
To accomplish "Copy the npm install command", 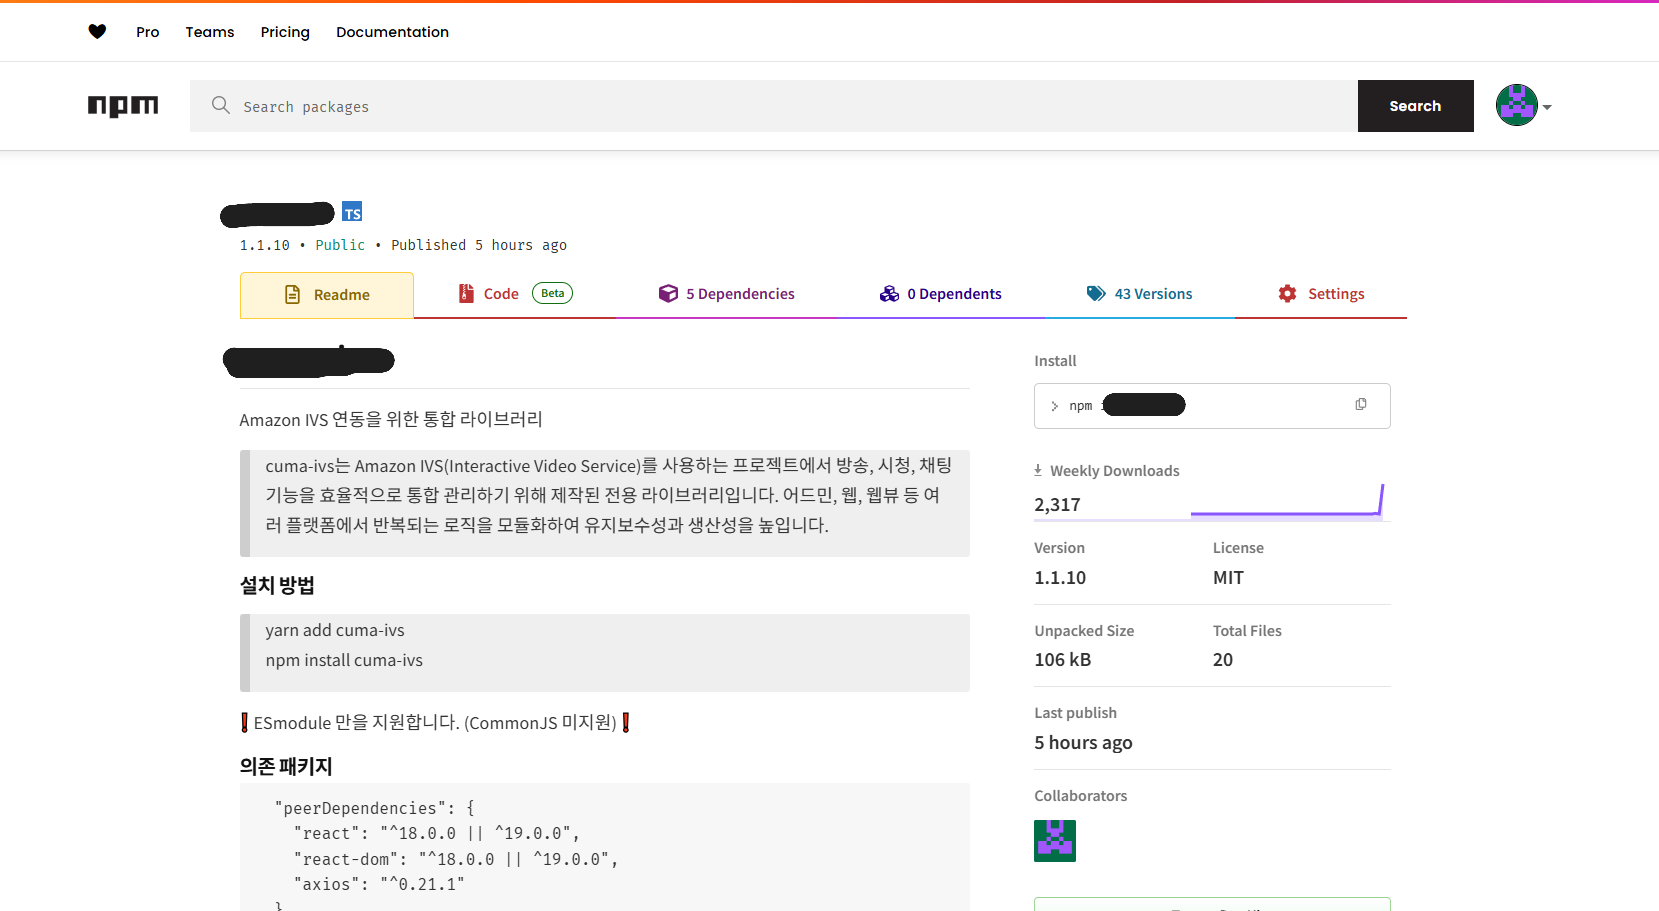I will tap(1361, 404).
